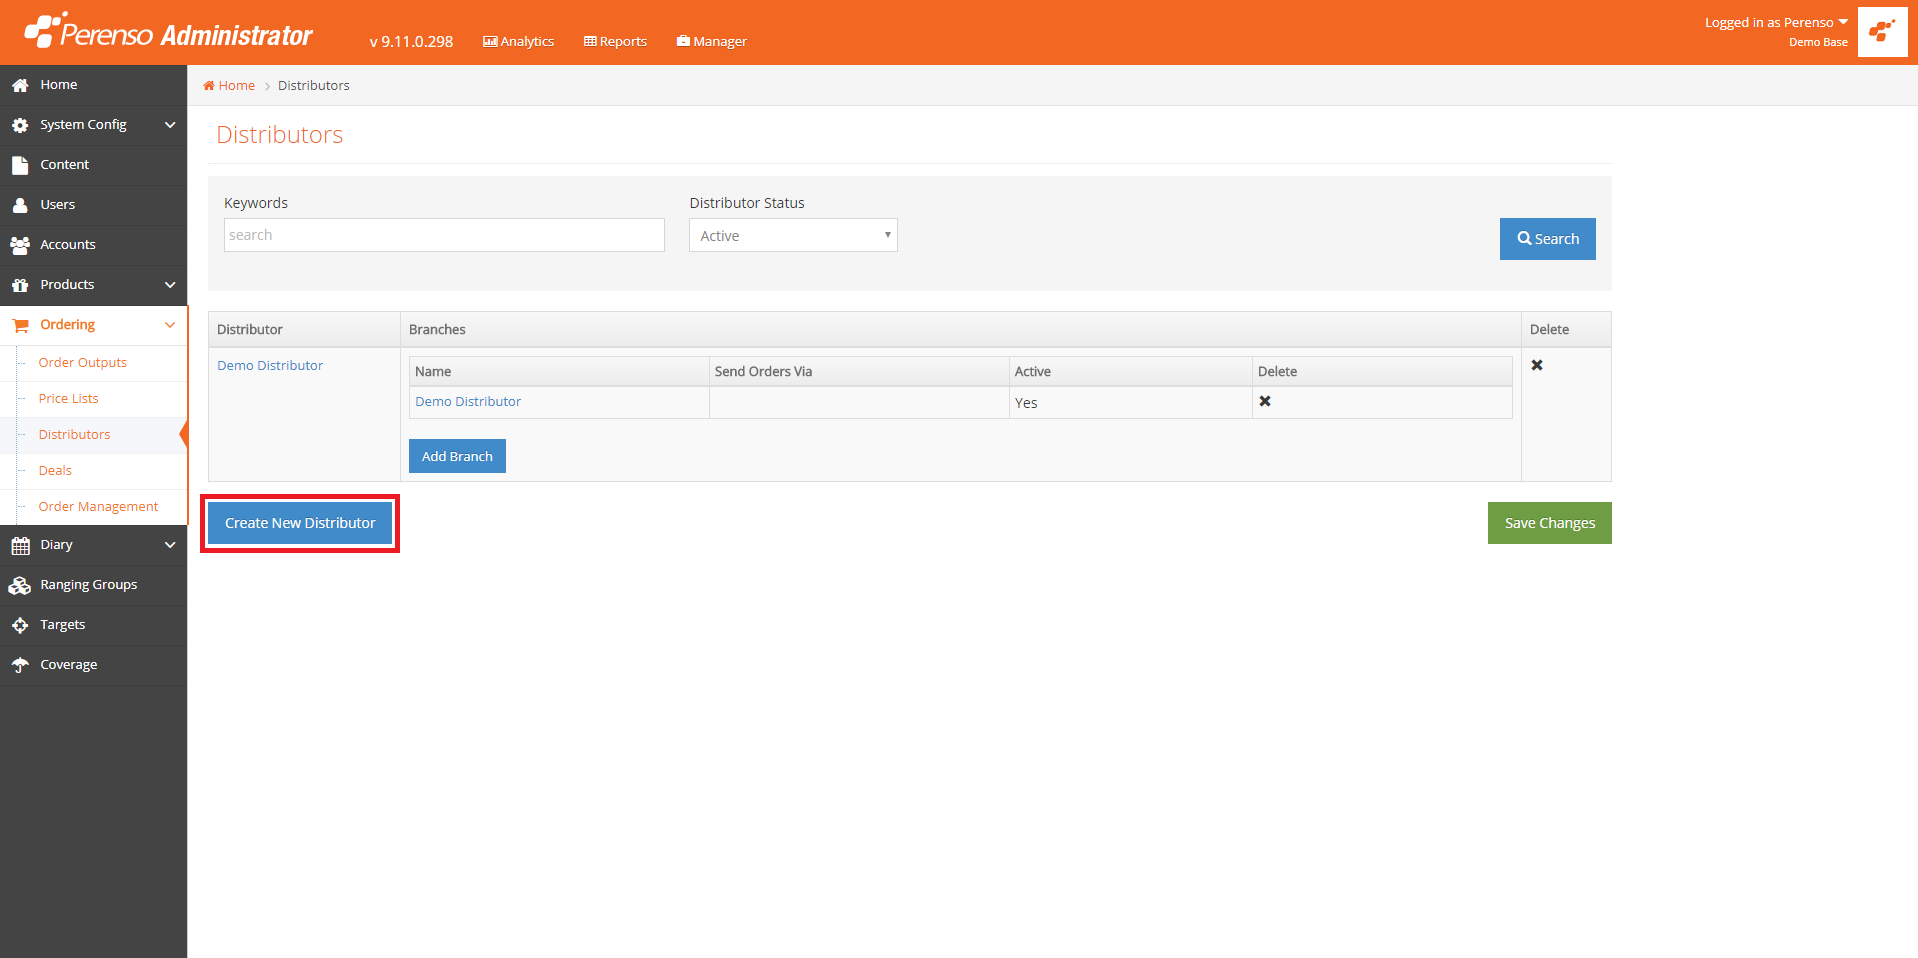Click the Content document icon
Viewport: 1918px width, 958px height.
pos(20,165)
